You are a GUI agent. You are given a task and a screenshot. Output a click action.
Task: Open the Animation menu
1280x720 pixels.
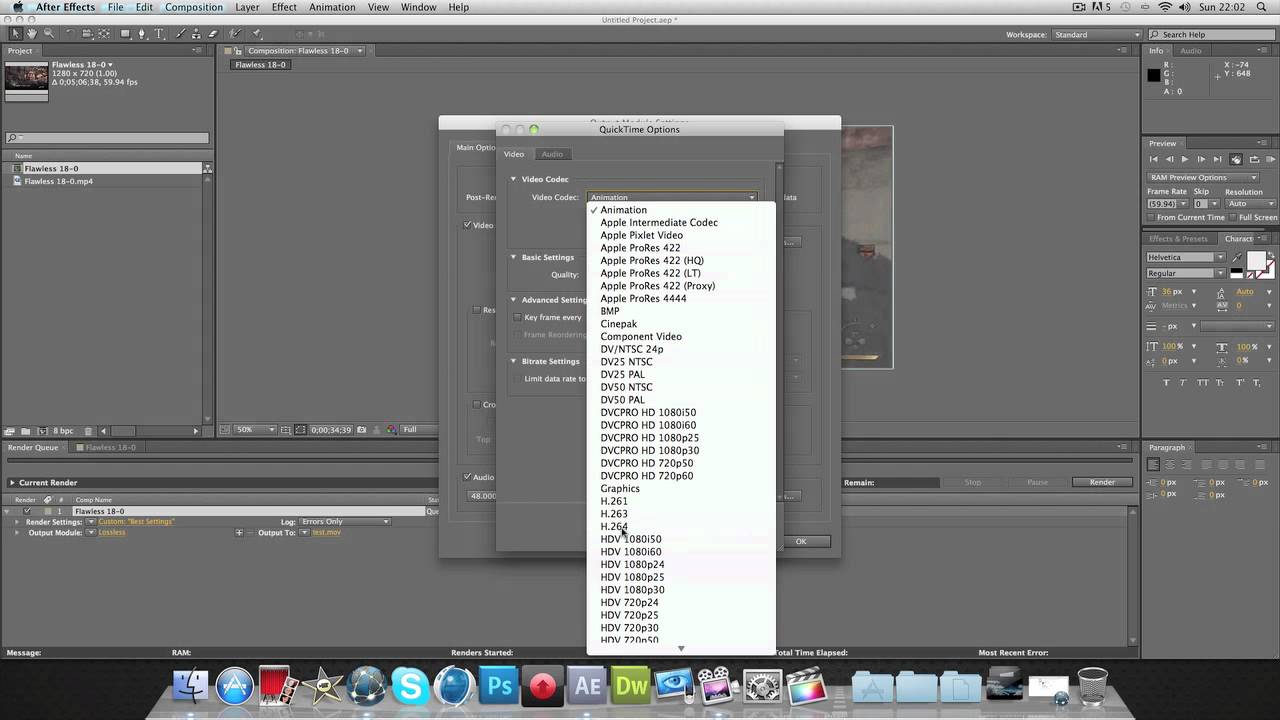tap(332, 7)
